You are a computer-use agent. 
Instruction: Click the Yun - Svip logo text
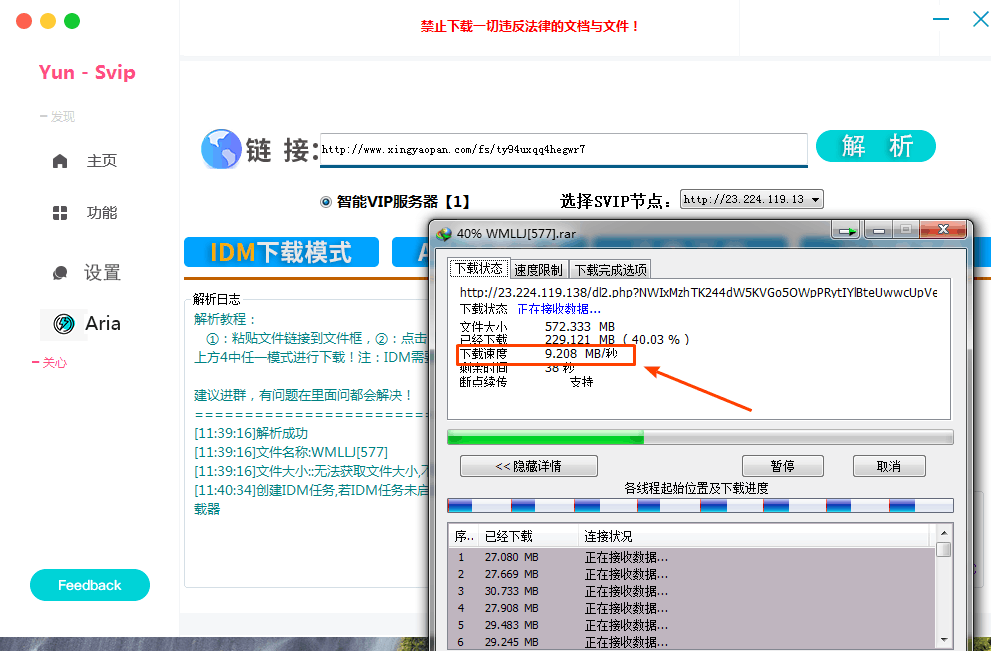(x=87, y=73)
